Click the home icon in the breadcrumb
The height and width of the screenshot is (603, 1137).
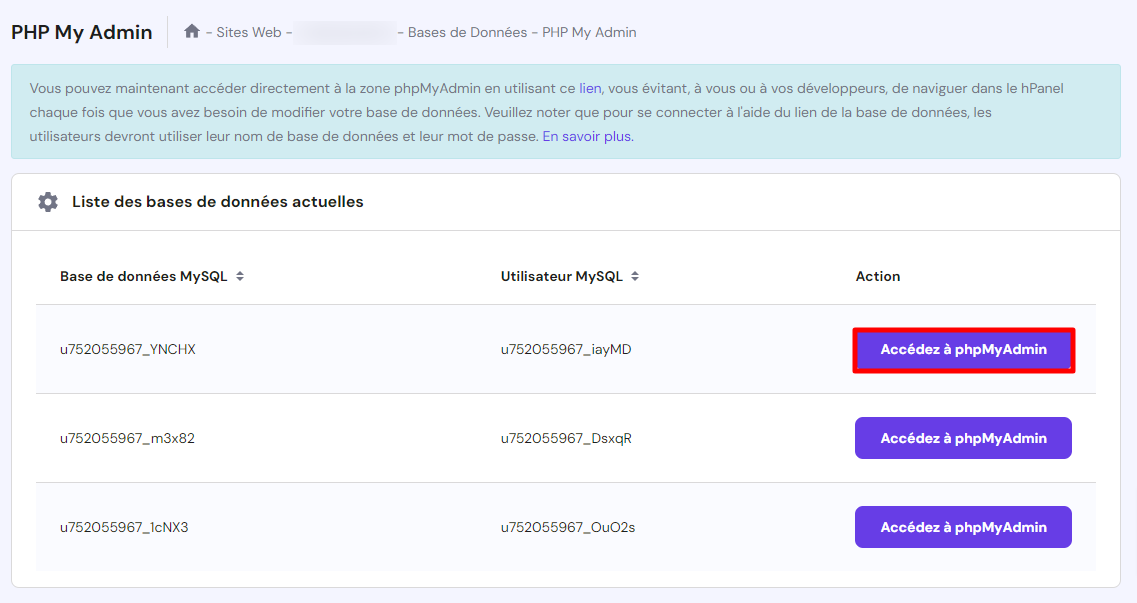191,31
